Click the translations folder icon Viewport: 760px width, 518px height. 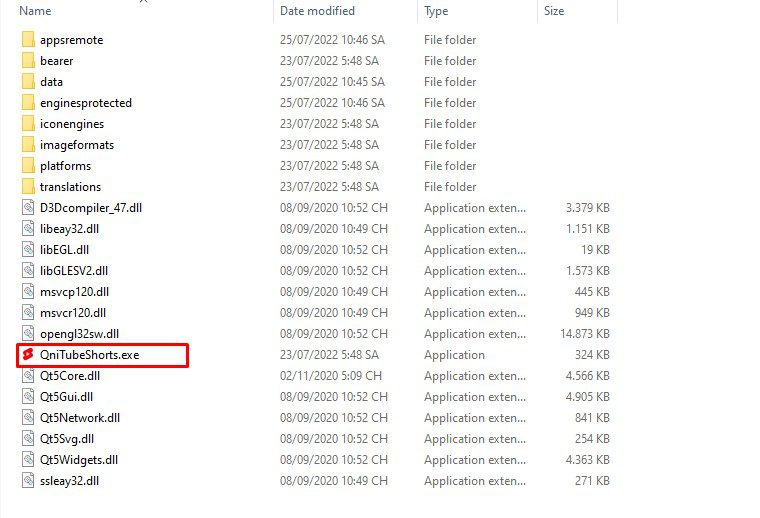(x=28, y=187)
